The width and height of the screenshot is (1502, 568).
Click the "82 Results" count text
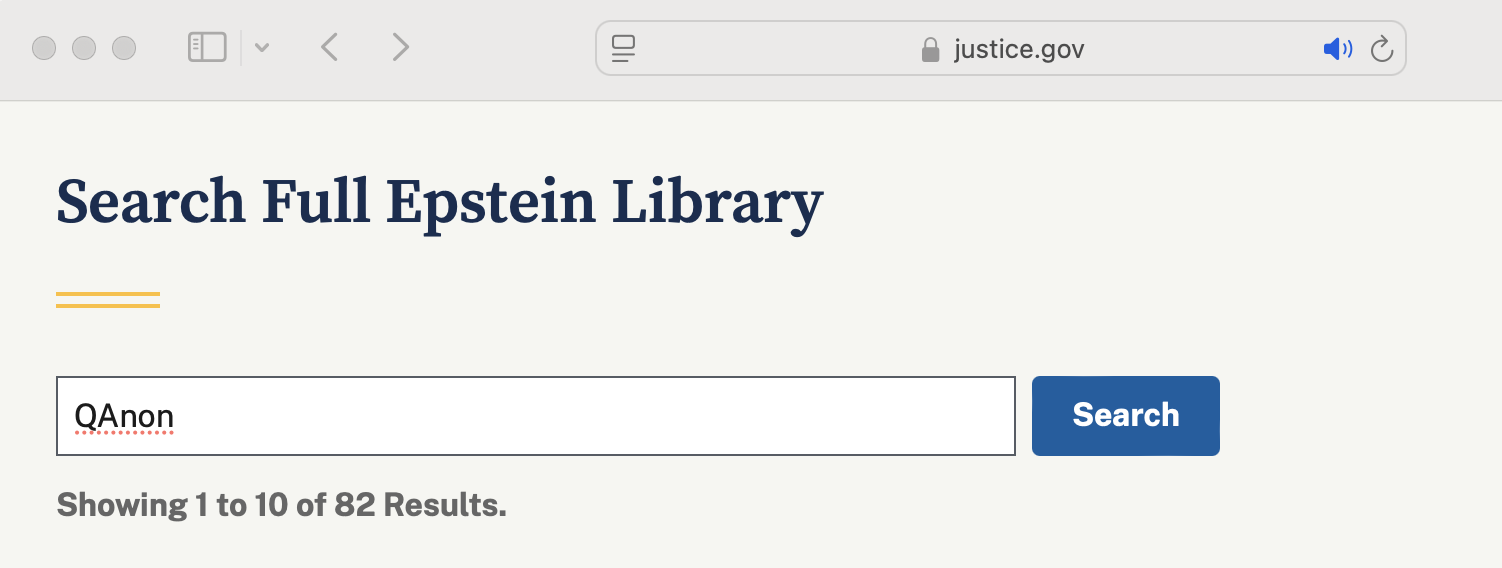click(x=420, y=505)
